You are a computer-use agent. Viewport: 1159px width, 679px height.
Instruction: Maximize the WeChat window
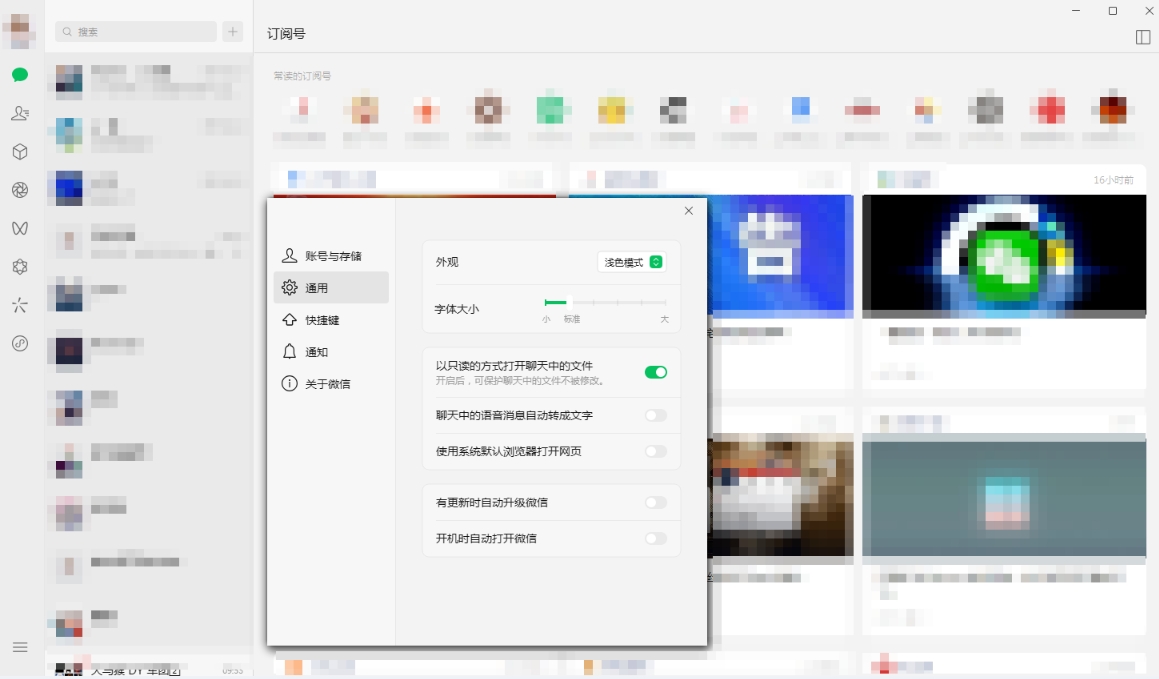coord(1112,11)
